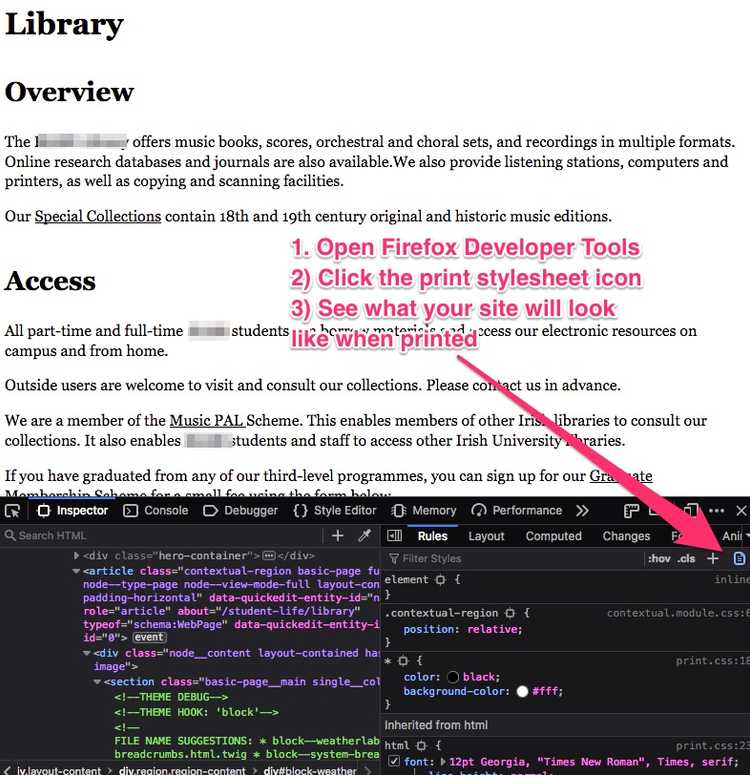The image size is (750, 775).
Task: Click the eyedropper color picker icon
Action: [x=364, y=536]
